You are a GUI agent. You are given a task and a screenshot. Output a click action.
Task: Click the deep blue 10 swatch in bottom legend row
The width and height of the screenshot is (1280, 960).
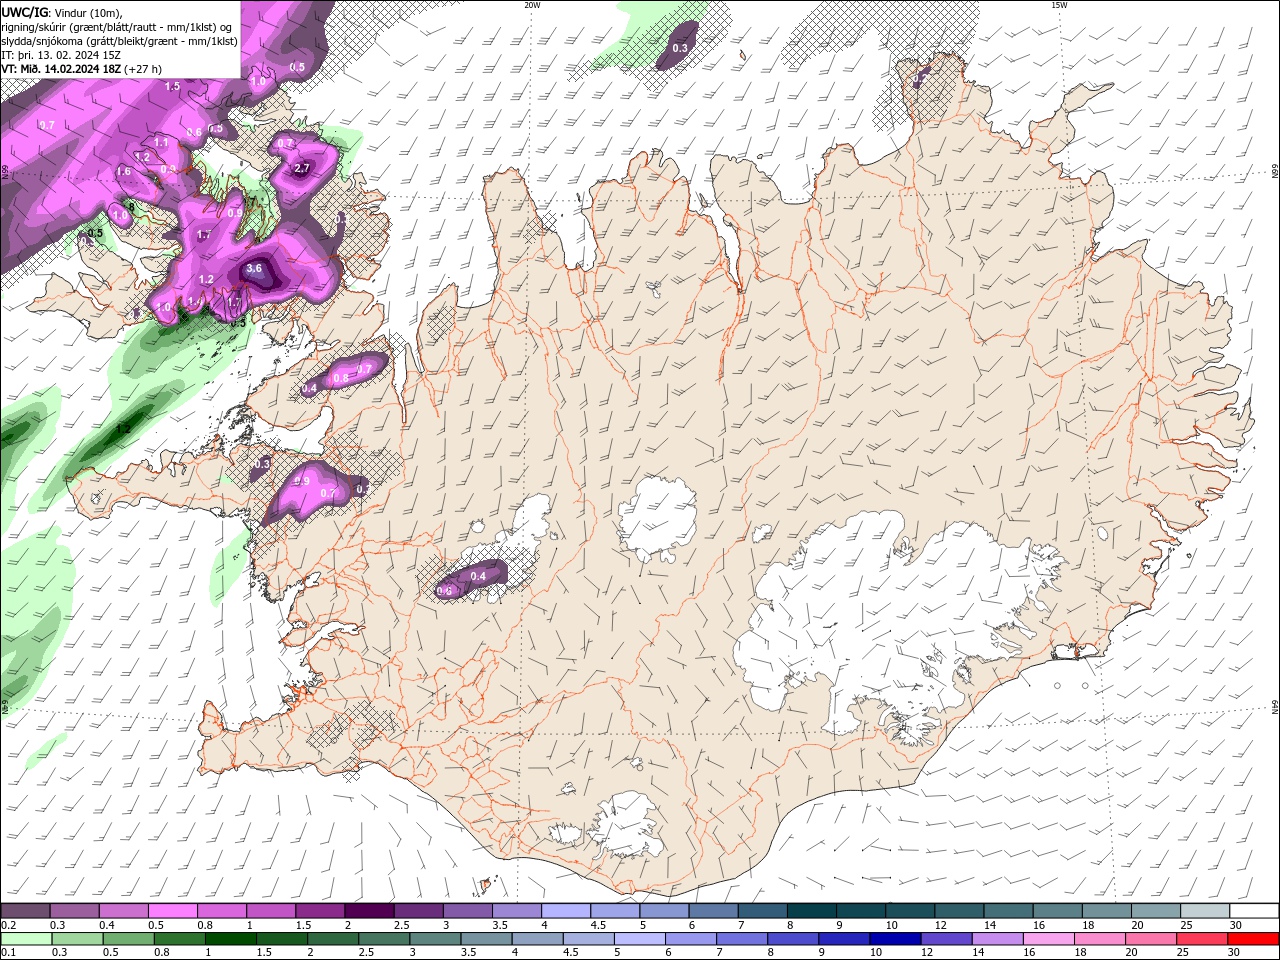pyautogui.click(x=895, y=938)
